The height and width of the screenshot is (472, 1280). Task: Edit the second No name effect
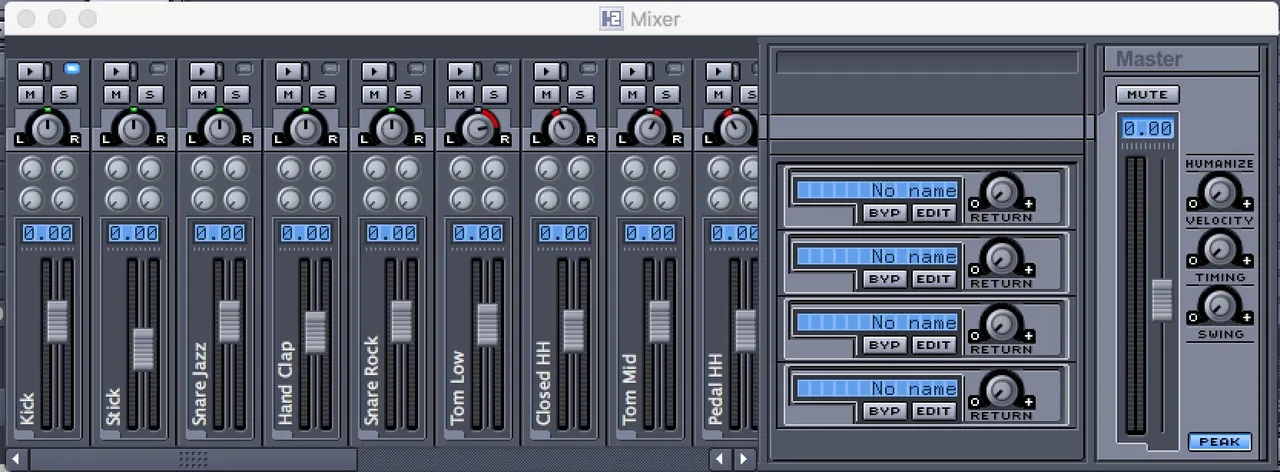pos(934,279)
